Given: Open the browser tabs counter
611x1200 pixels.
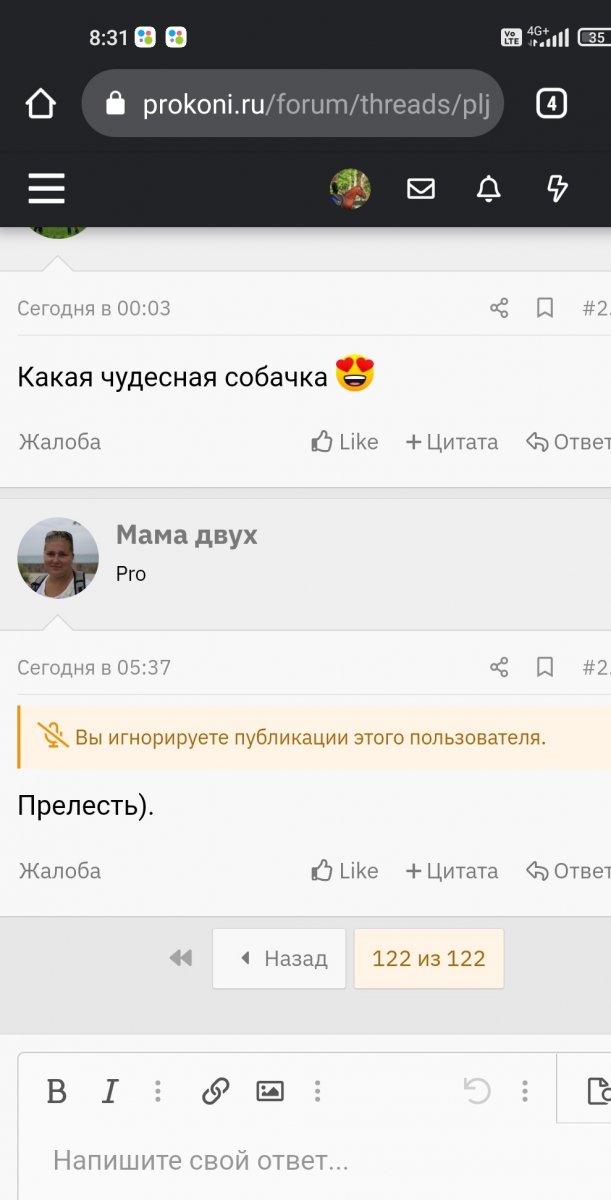Looking at the screenshot, I should pos(552,103).
